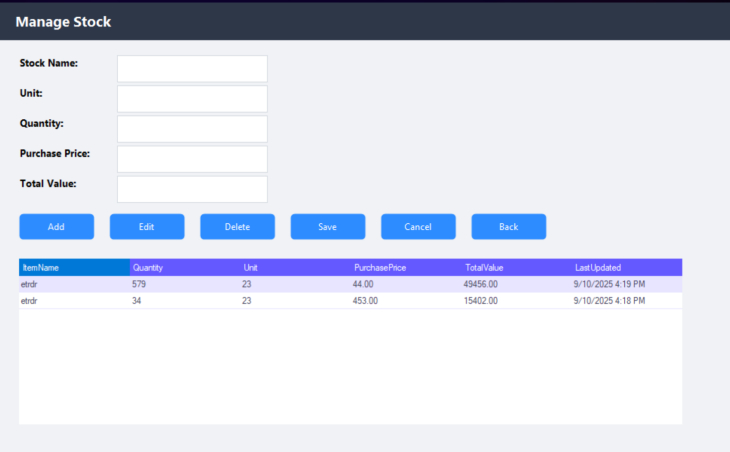Click the LastUpdated column header
This screenshot has height=452, width=730.
(x=626, y=268)
